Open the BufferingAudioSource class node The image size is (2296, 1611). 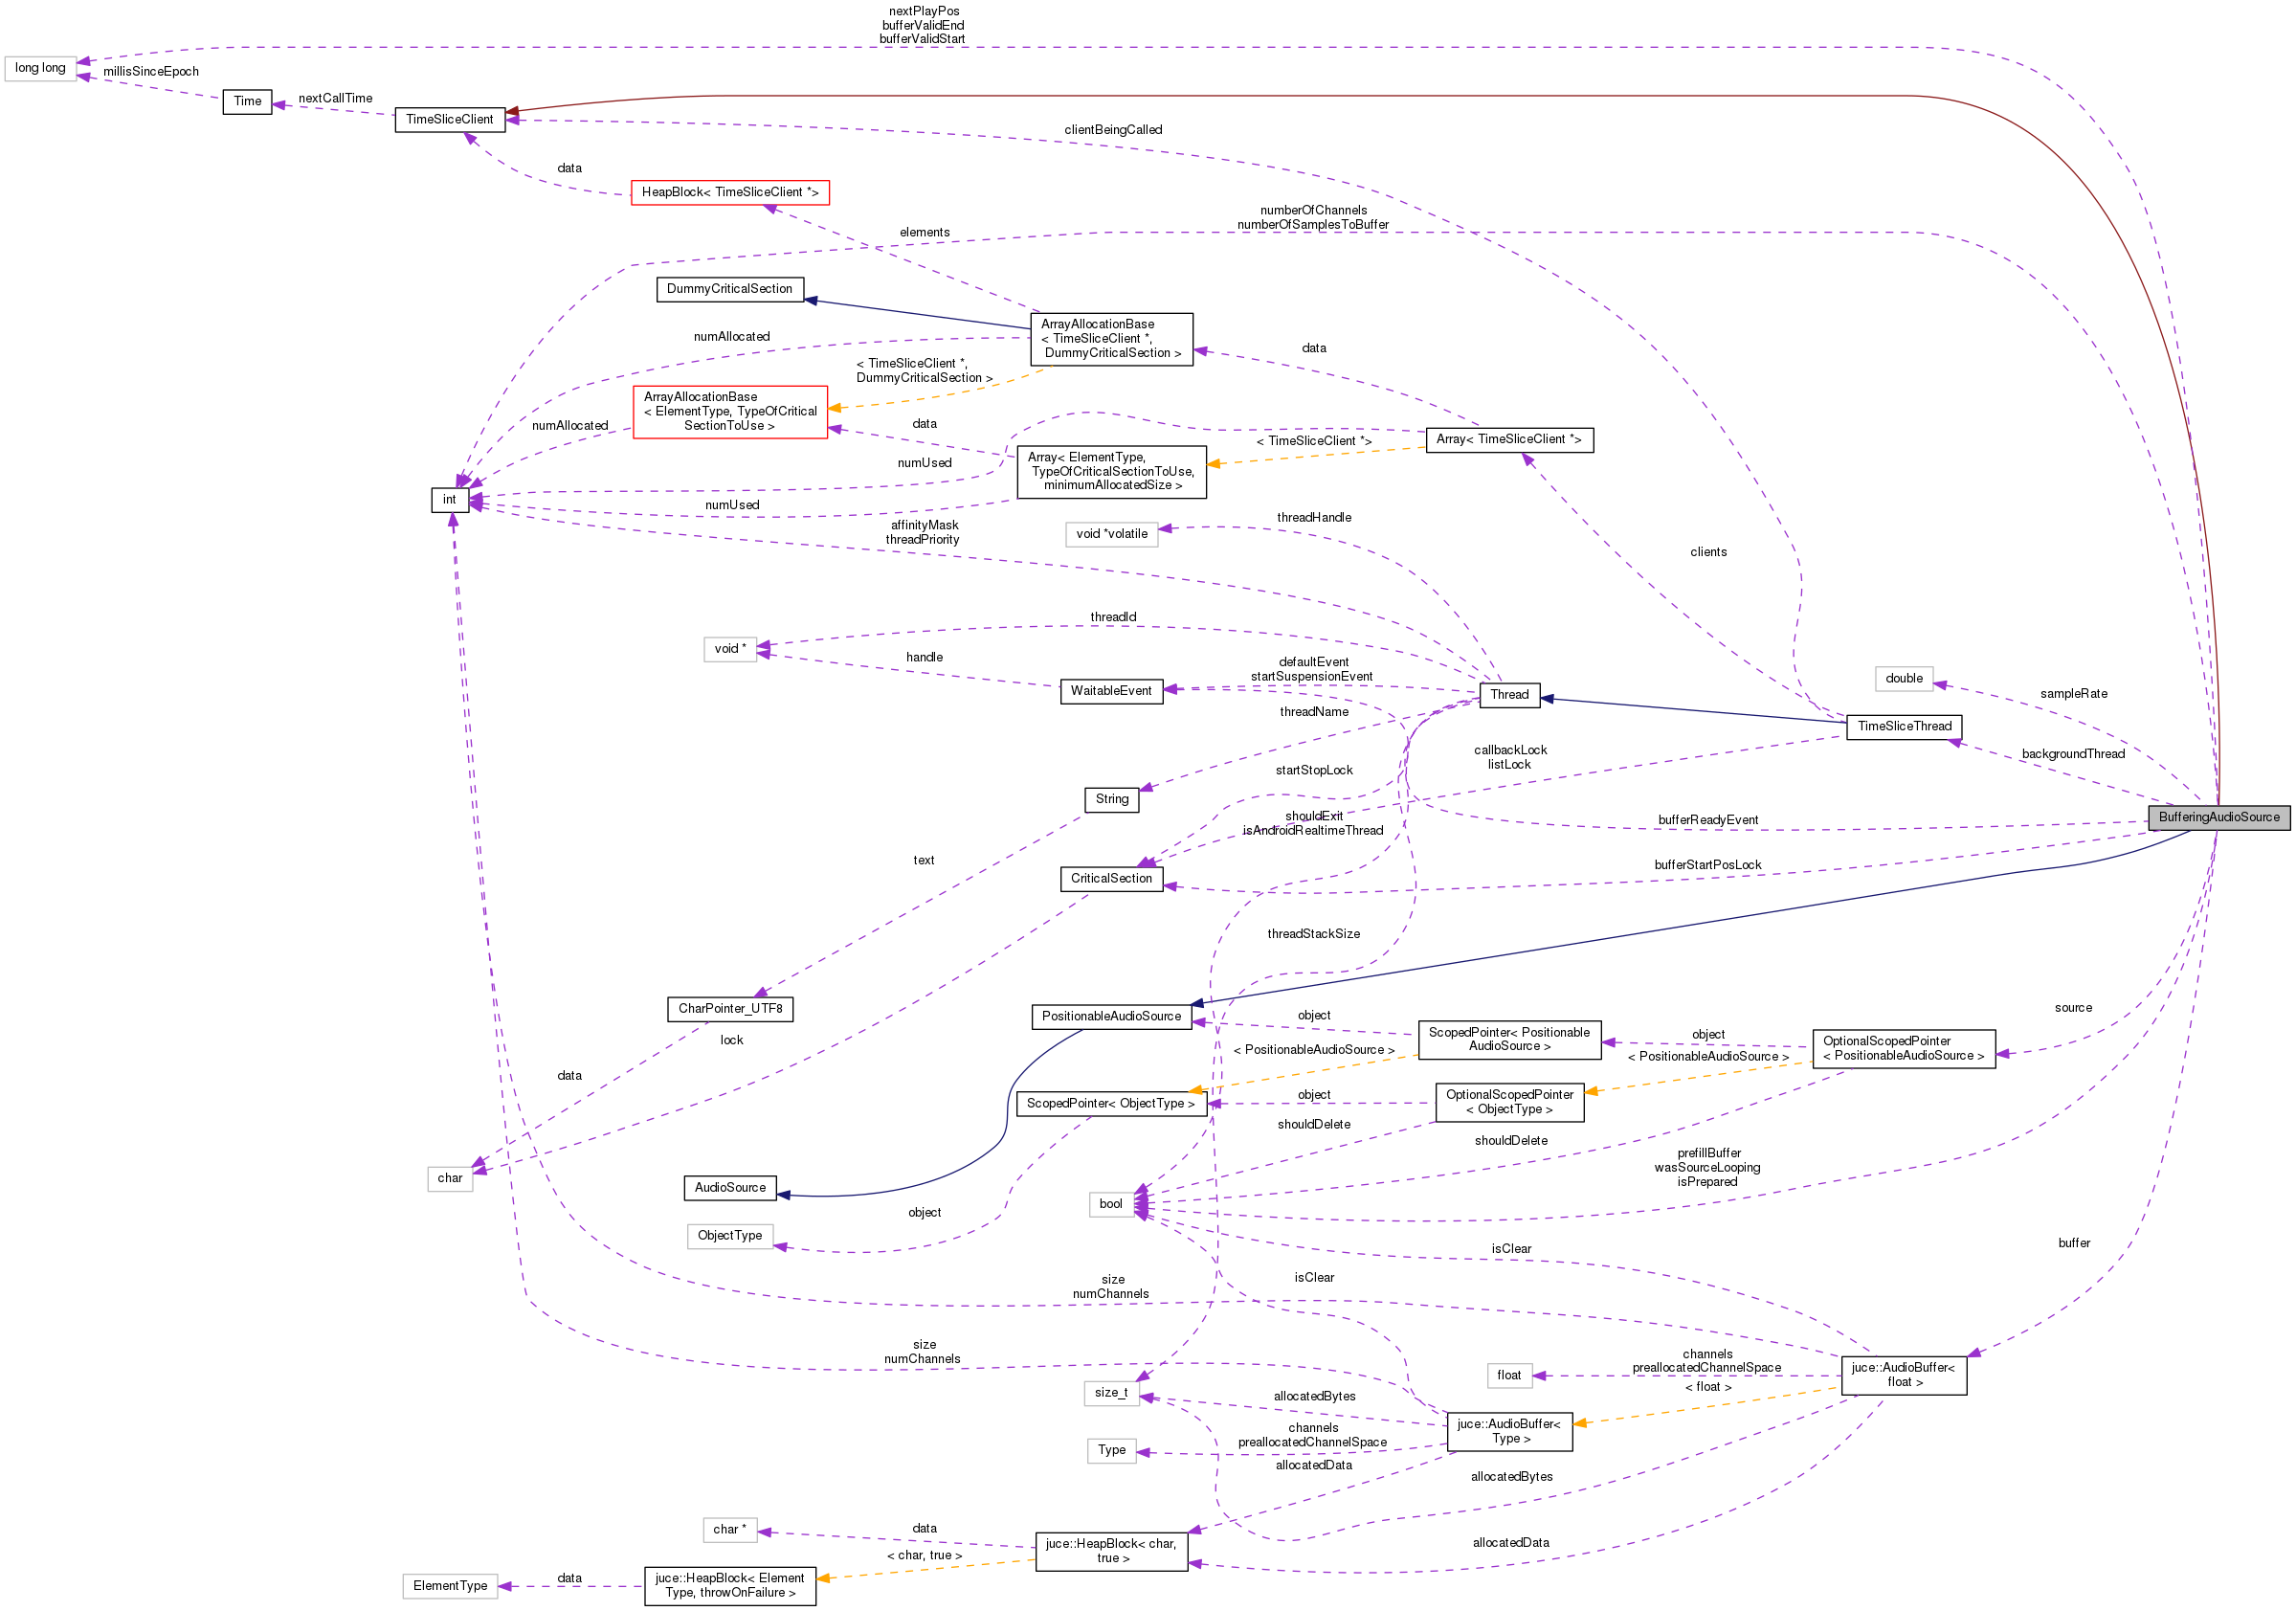(x=2218, y=817)
